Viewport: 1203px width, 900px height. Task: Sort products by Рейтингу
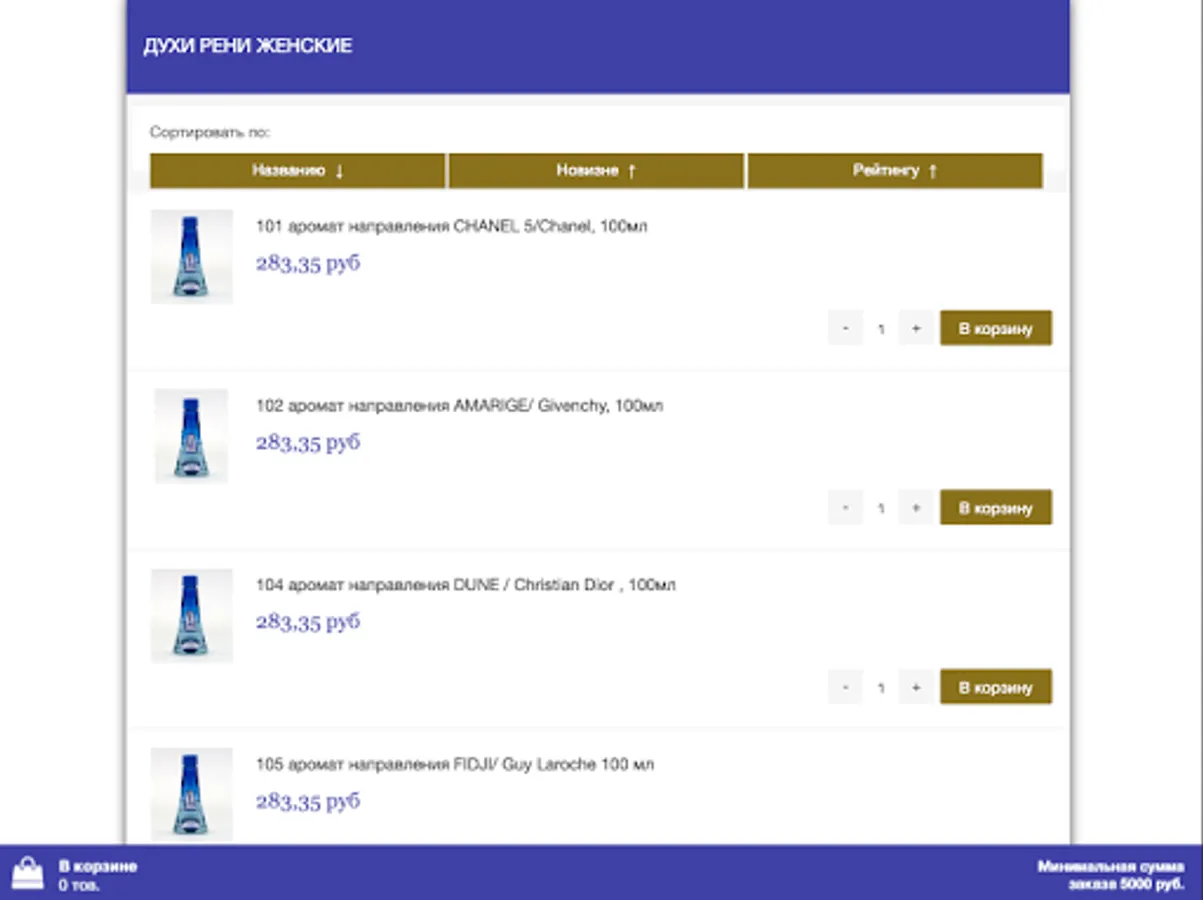click(x=895, y=171)
